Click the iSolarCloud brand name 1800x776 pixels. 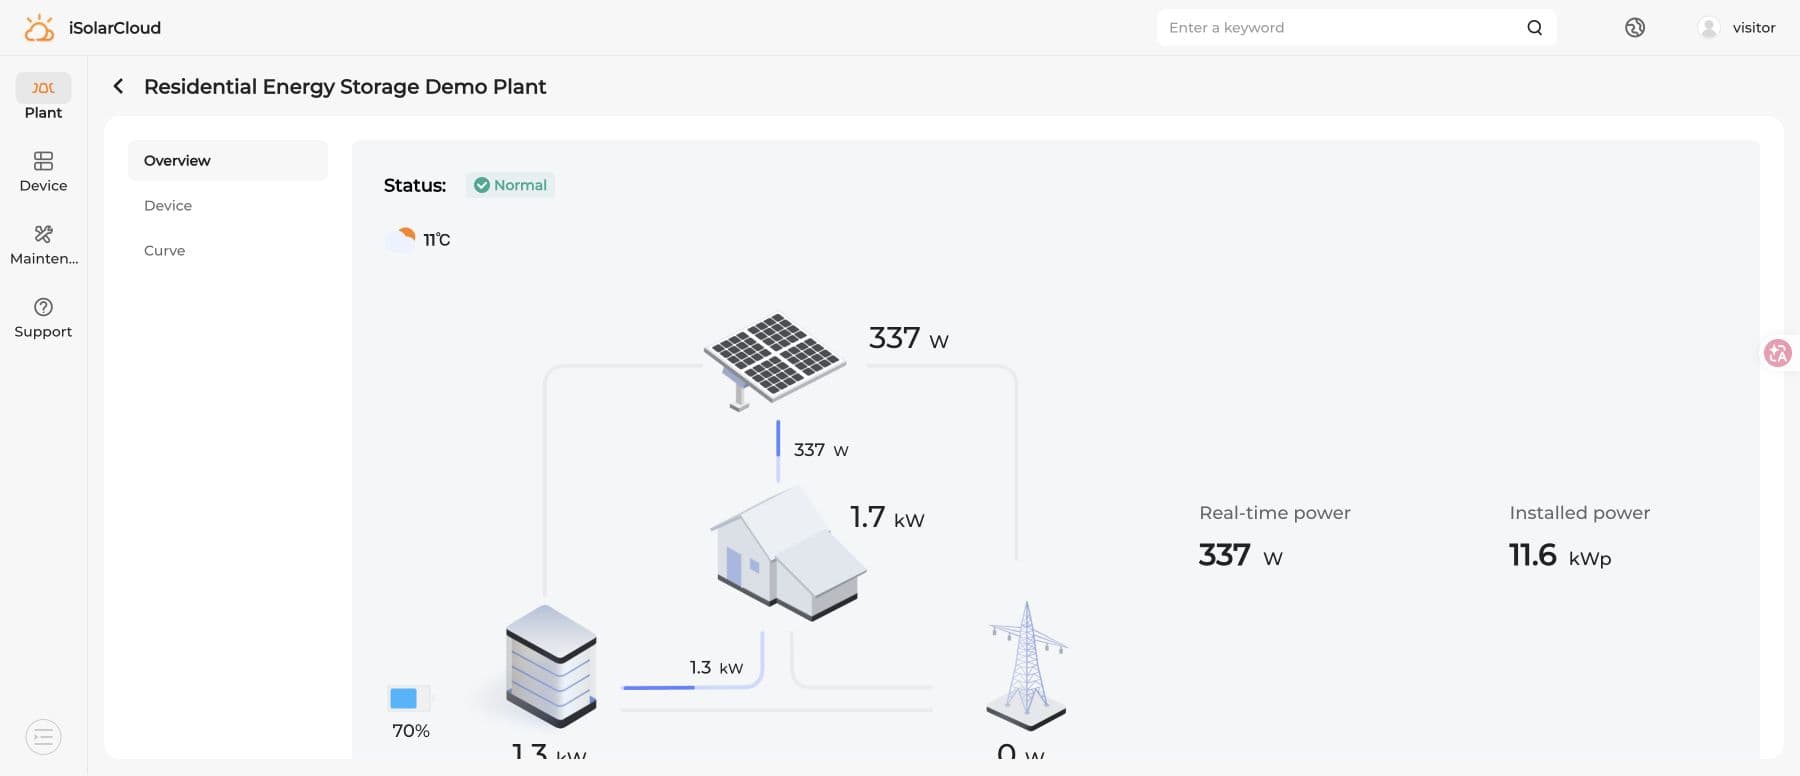(x=115, y=28)
